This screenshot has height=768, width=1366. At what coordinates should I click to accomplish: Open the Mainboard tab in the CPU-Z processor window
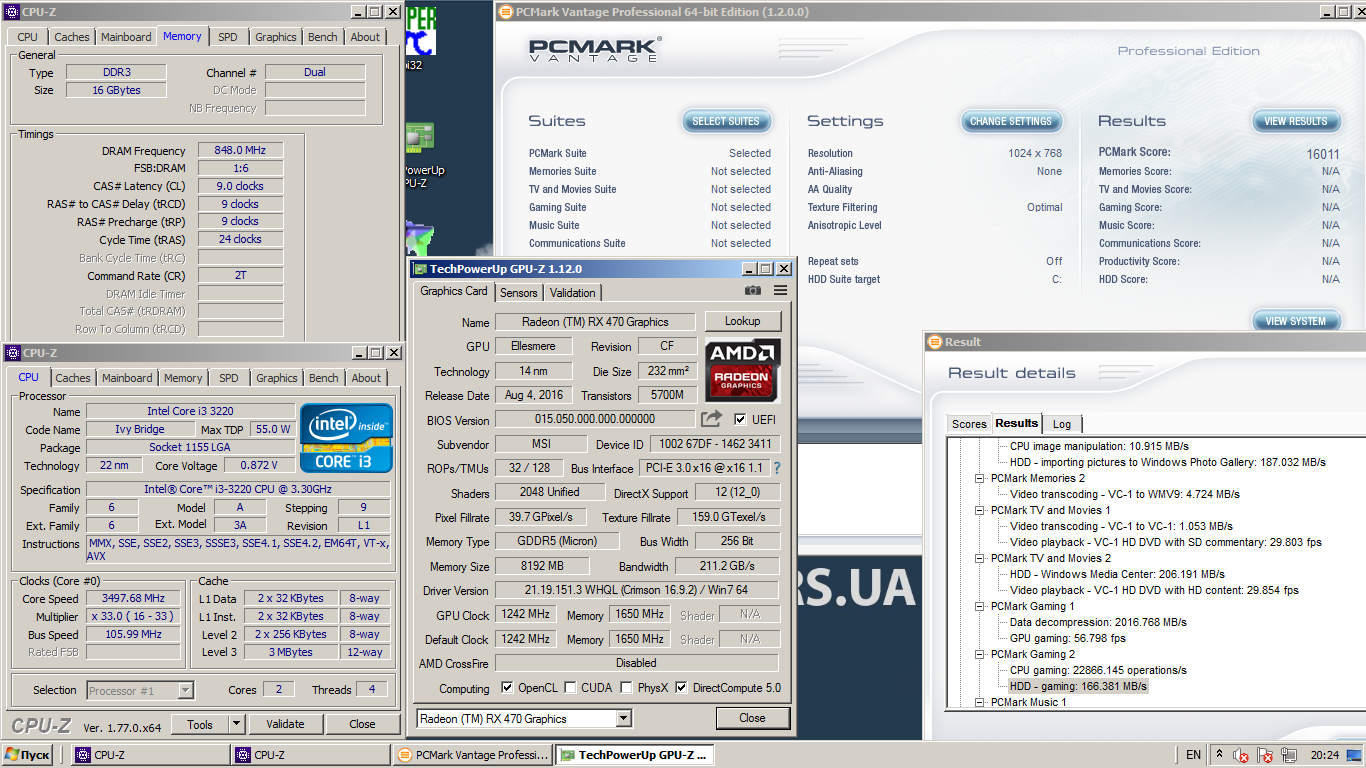click(127, 378)
